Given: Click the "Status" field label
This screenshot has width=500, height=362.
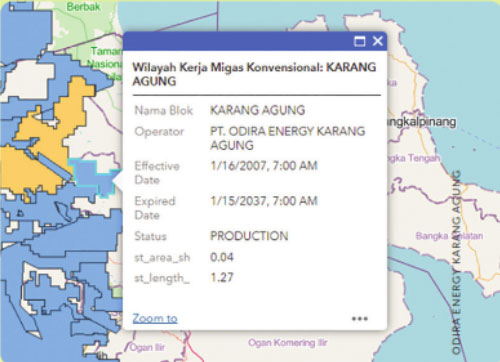Looking at the screenshot, I should click(150, 236).
